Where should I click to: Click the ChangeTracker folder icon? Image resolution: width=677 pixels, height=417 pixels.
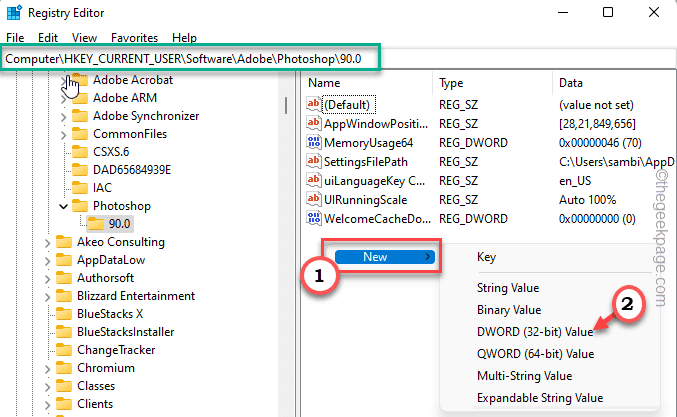click(x=63, y=350)
